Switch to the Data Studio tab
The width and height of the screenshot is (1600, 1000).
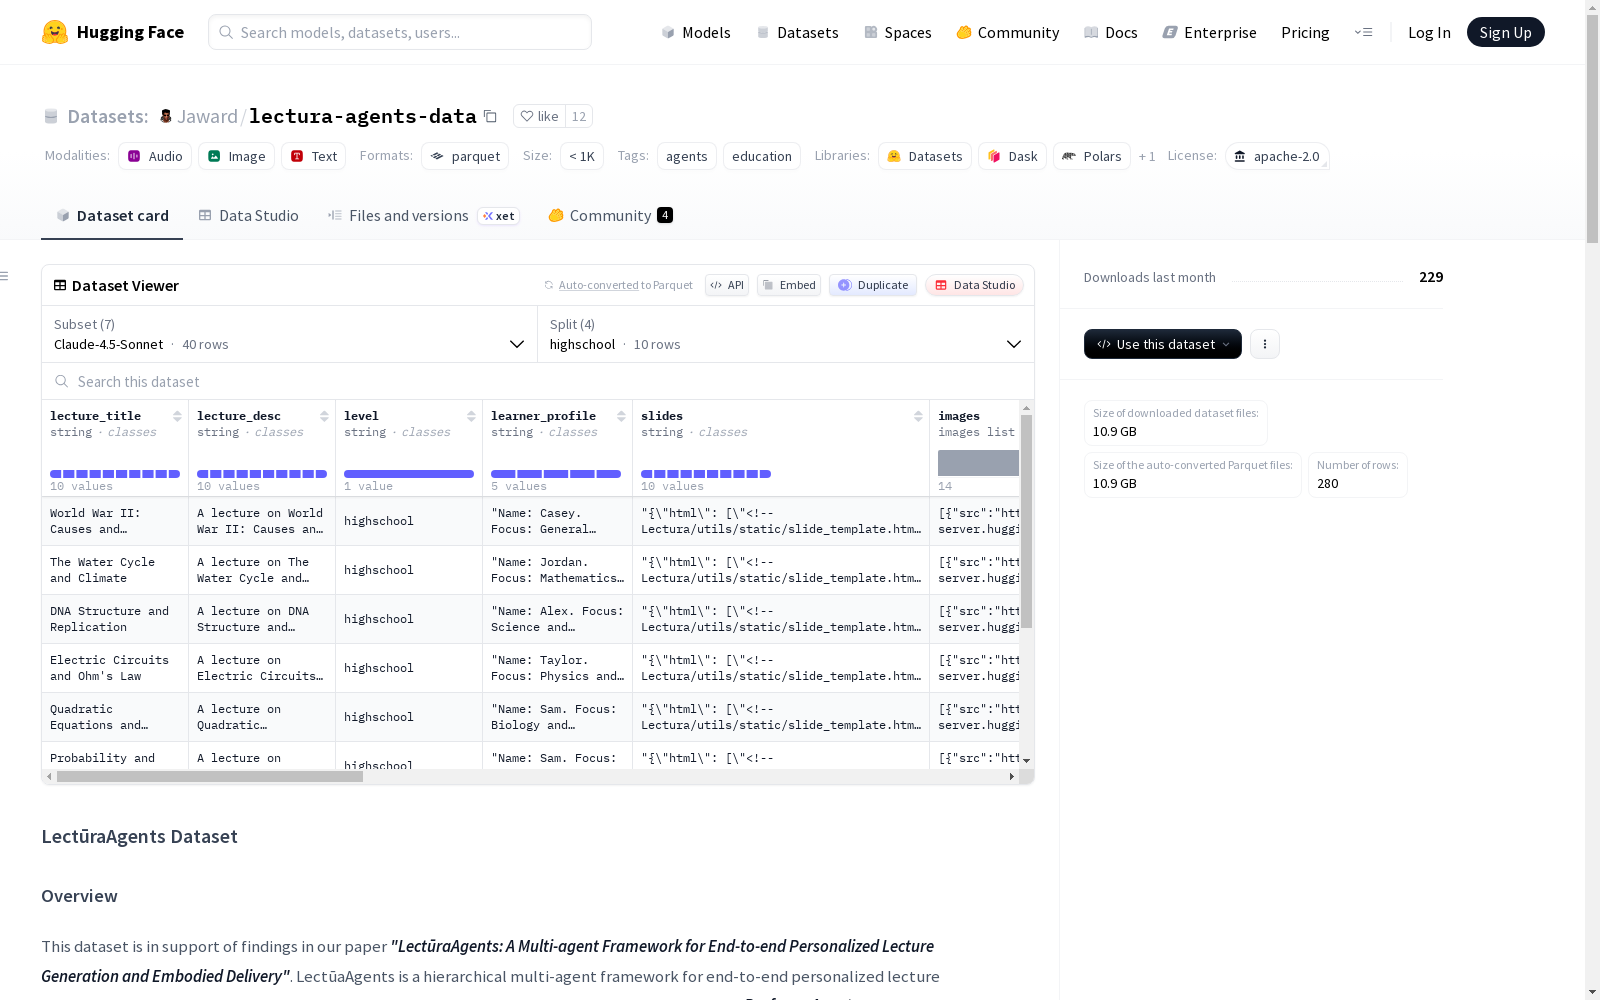point(248,215)
